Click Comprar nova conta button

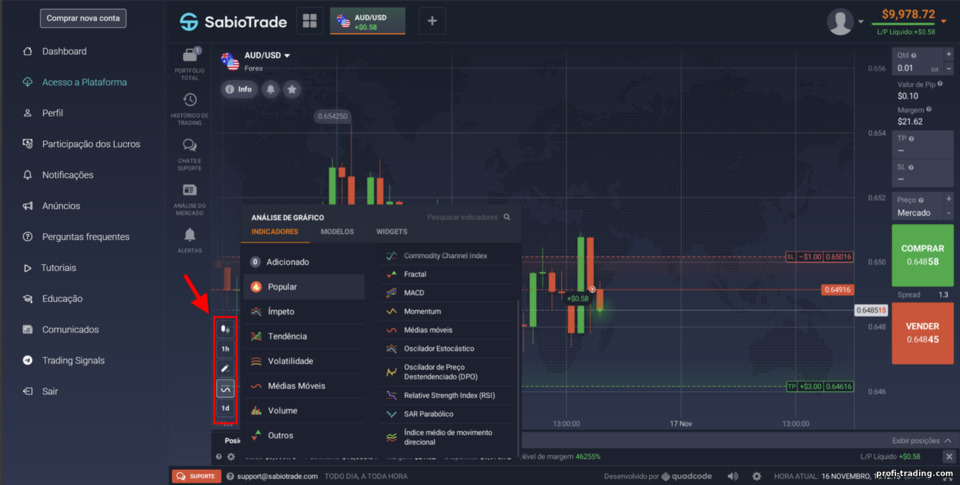[x=83, y=18]
